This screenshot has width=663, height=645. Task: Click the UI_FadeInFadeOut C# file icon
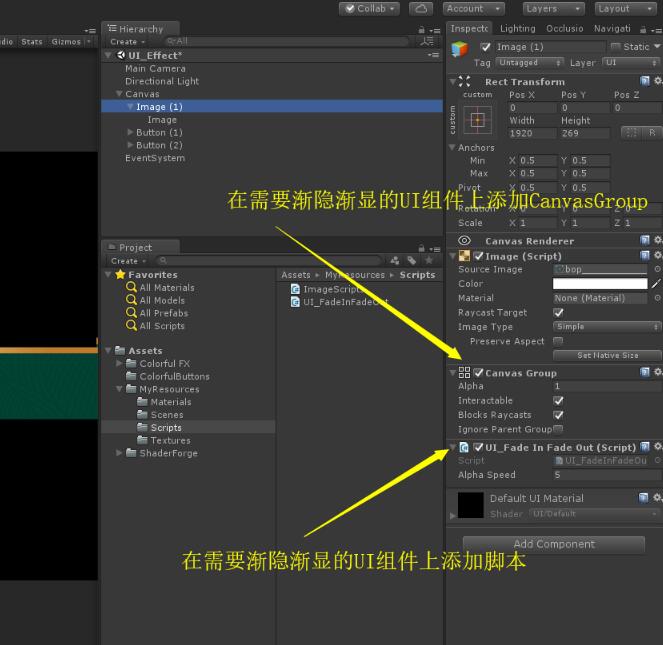[x=296, y=302]
